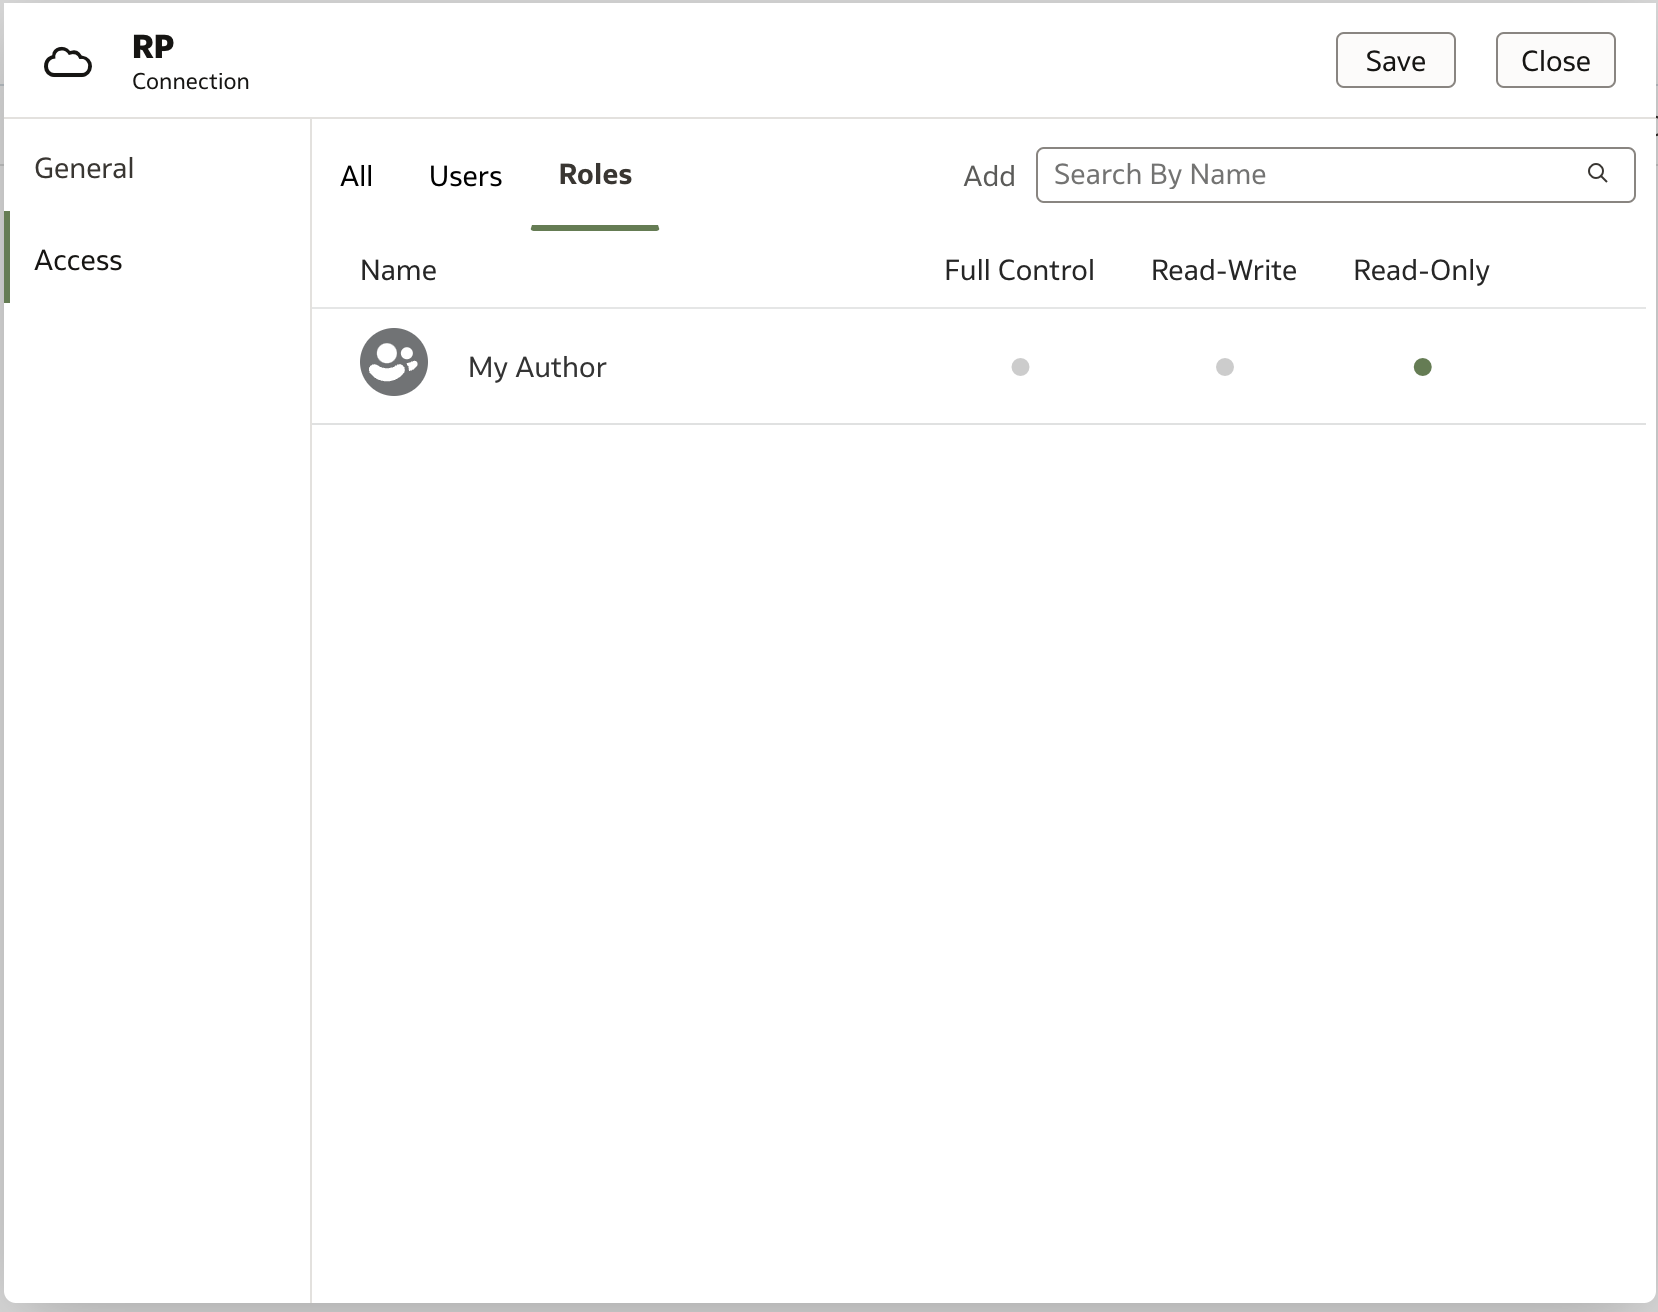Click the My Author role avatar icon
The height and width of the screenshot is (1312, 1658).
coord(394,362)
